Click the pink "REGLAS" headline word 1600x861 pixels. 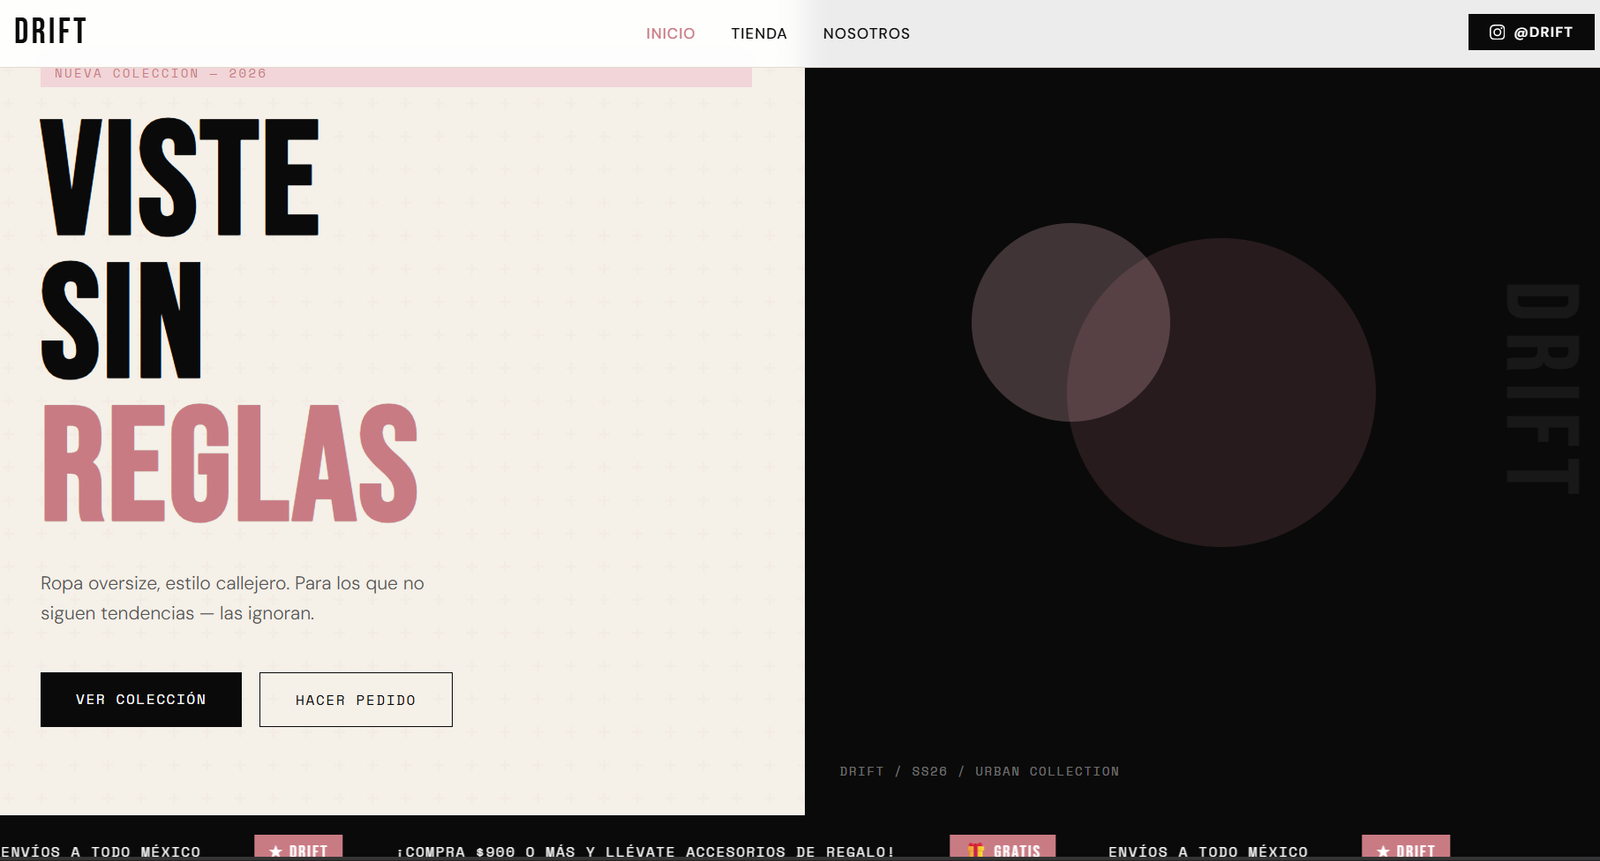(230, 463)
